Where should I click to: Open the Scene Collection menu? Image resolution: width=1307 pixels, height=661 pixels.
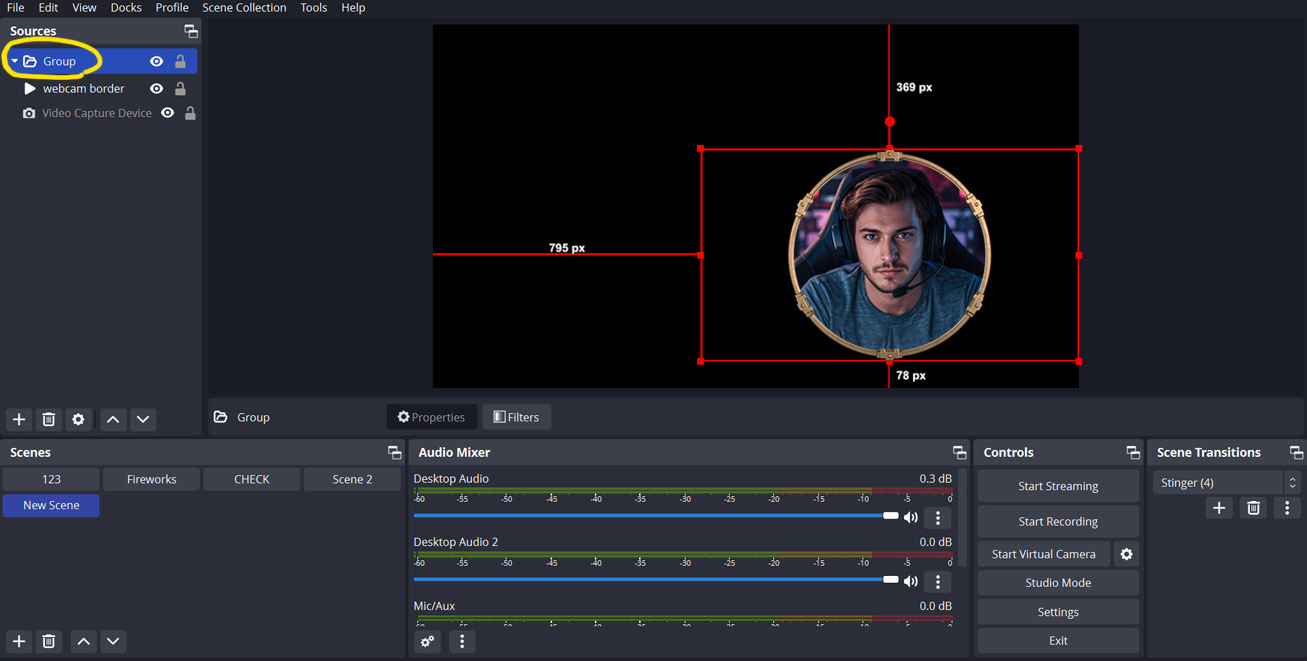(x=244, y=8)
